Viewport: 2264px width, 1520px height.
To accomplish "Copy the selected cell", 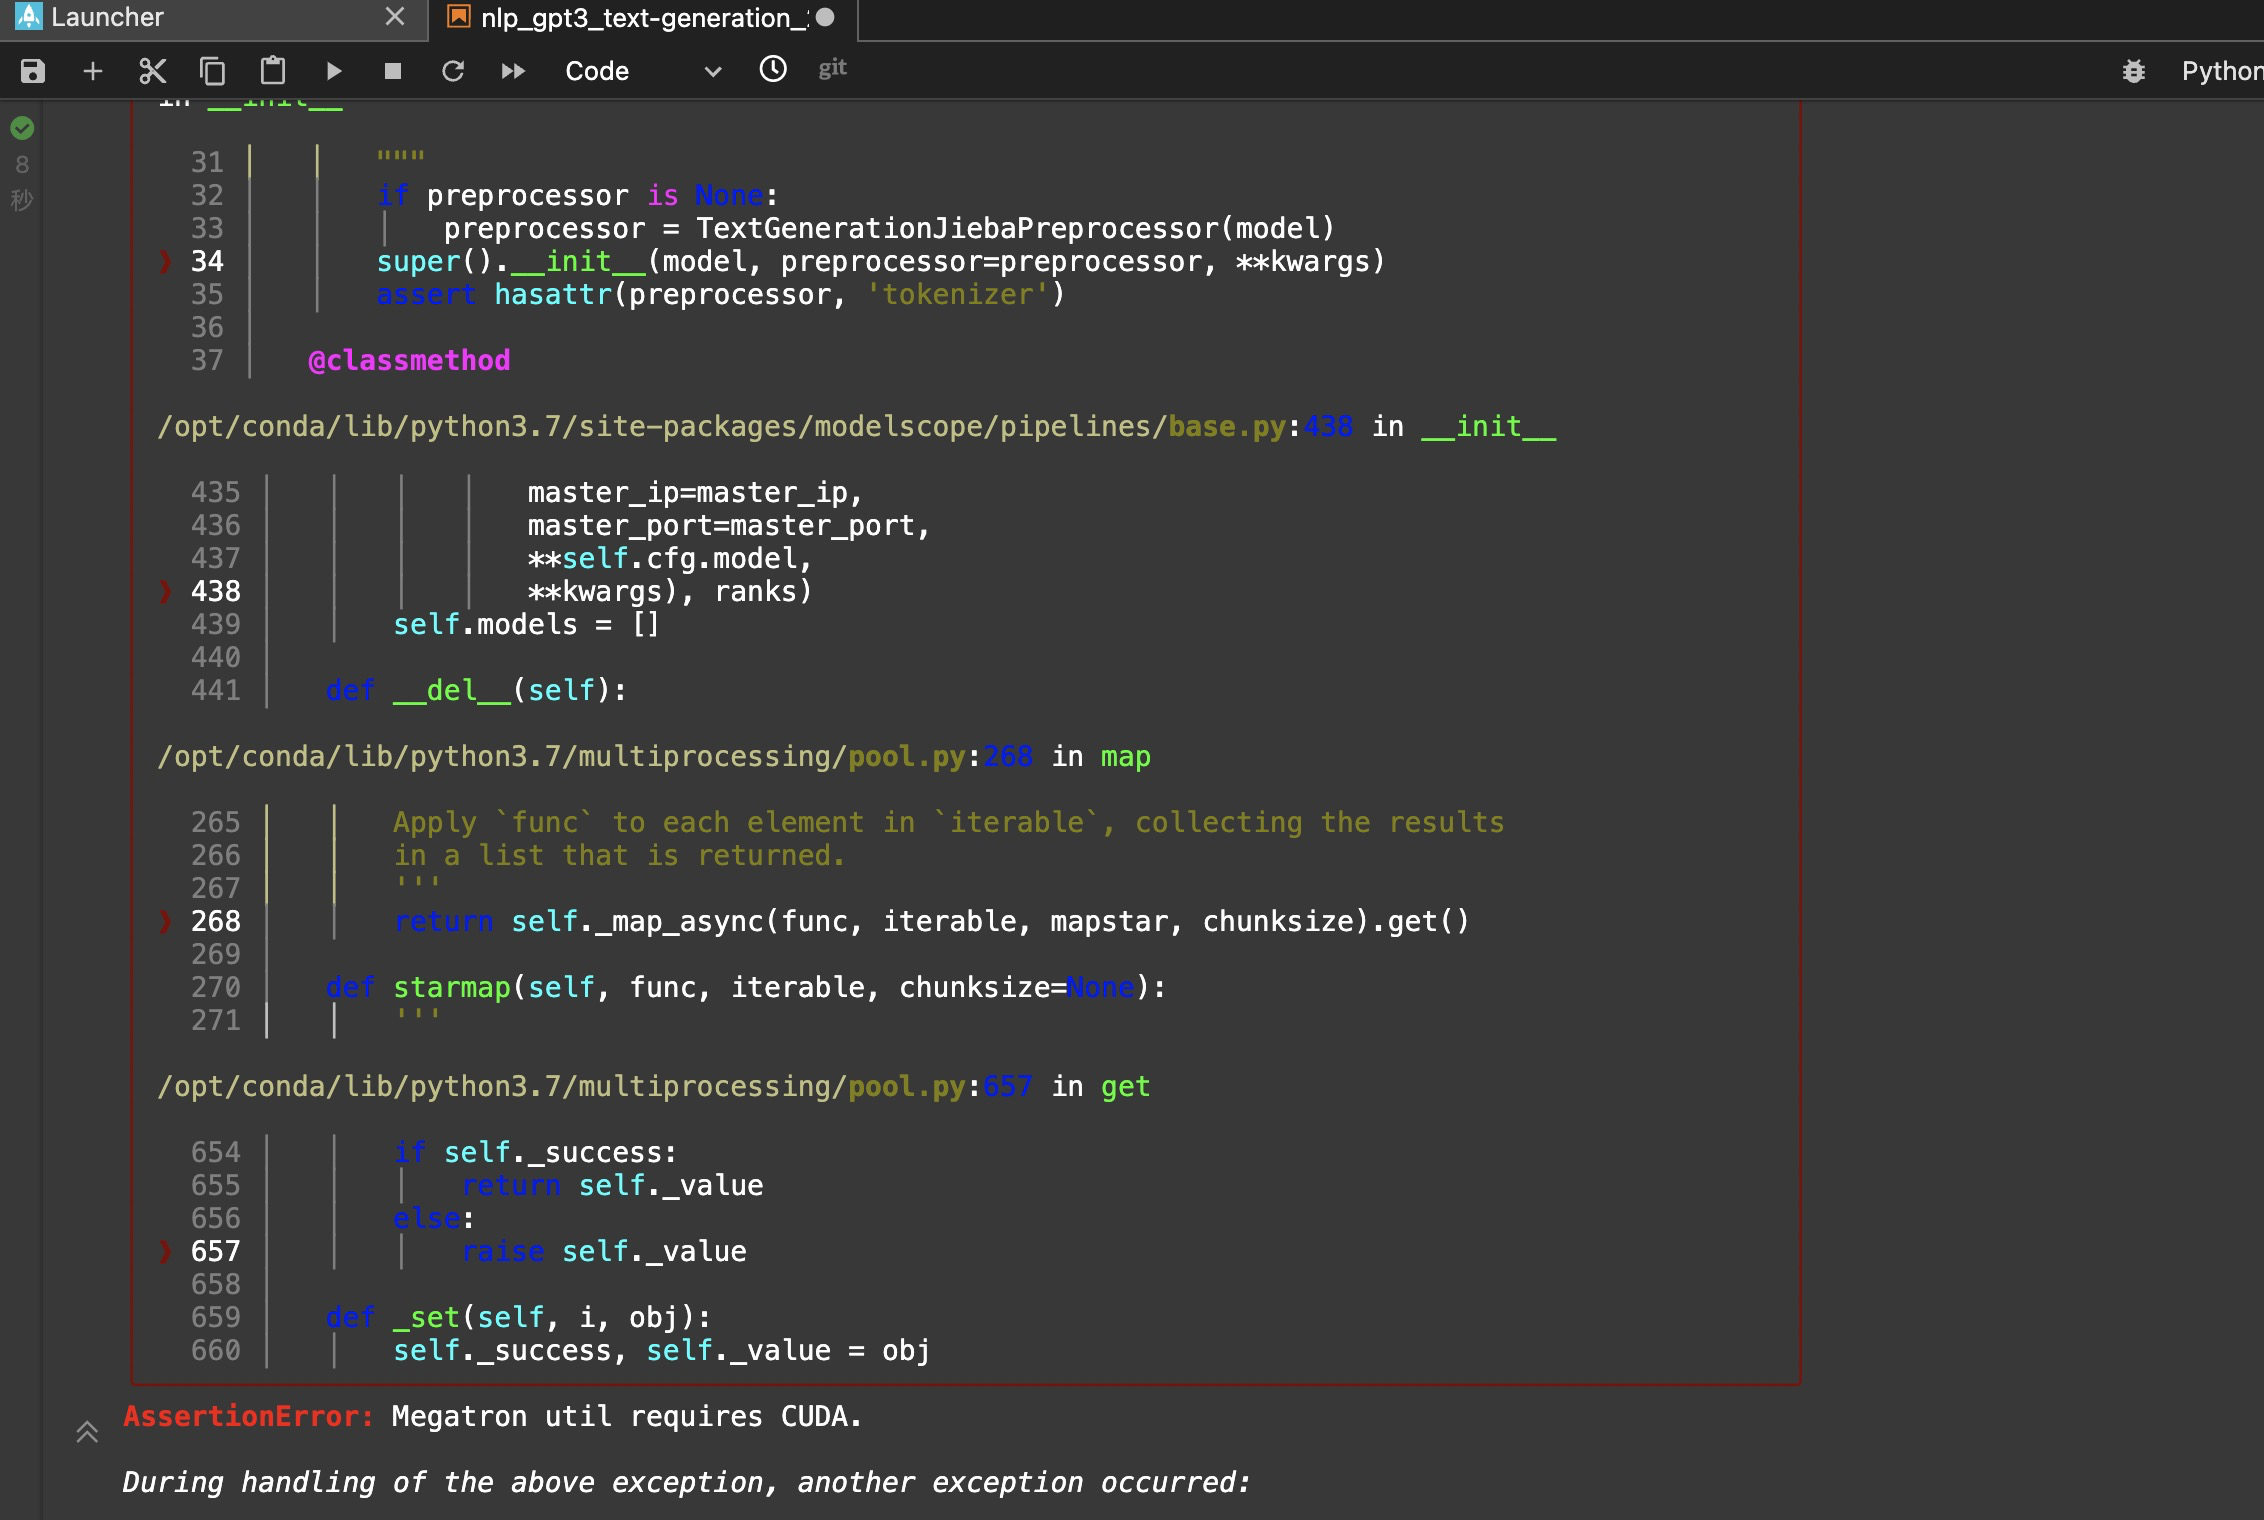I will click(x=212, y=71).
